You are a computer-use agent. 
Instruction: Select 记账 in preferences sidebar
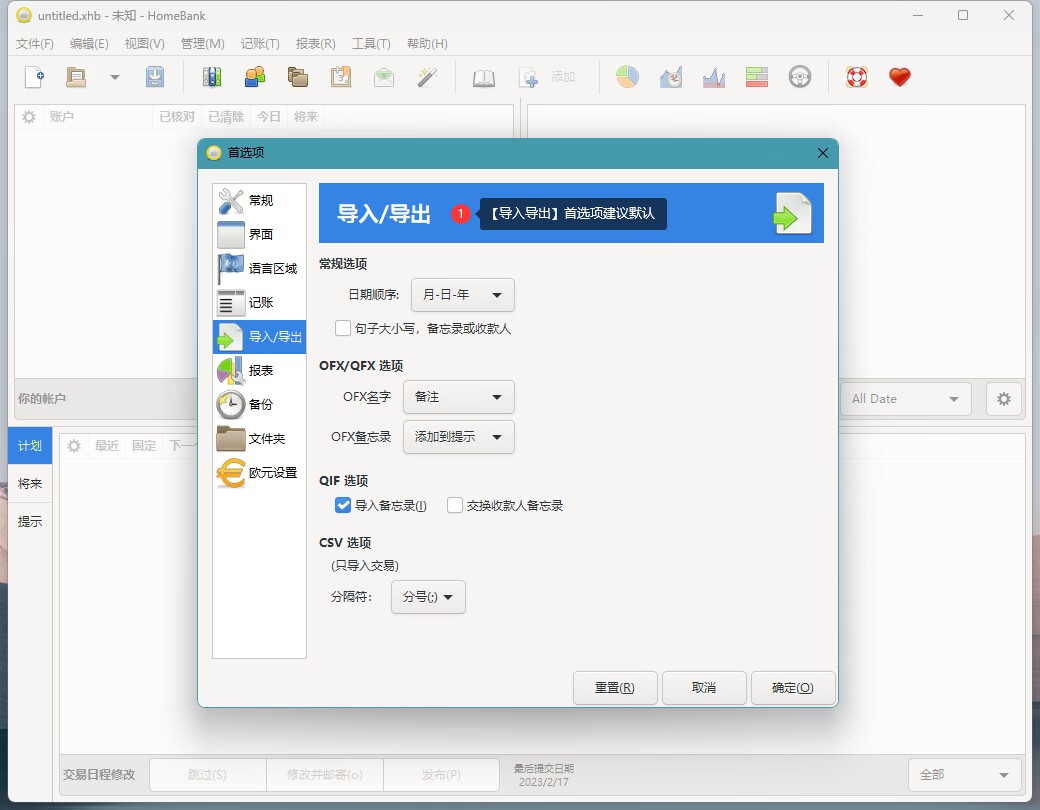coord(259,303)
